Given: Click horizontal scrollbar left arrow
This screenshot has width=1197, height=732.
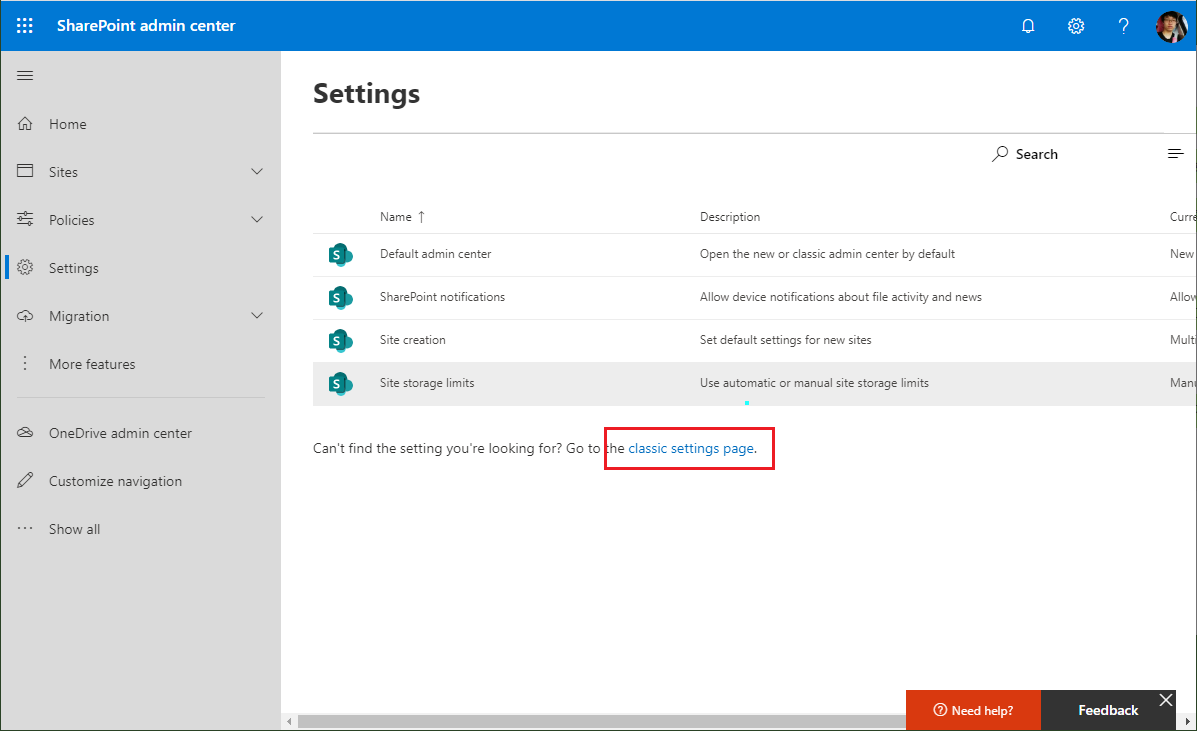Looking at the screenshot, I should 289,721.
